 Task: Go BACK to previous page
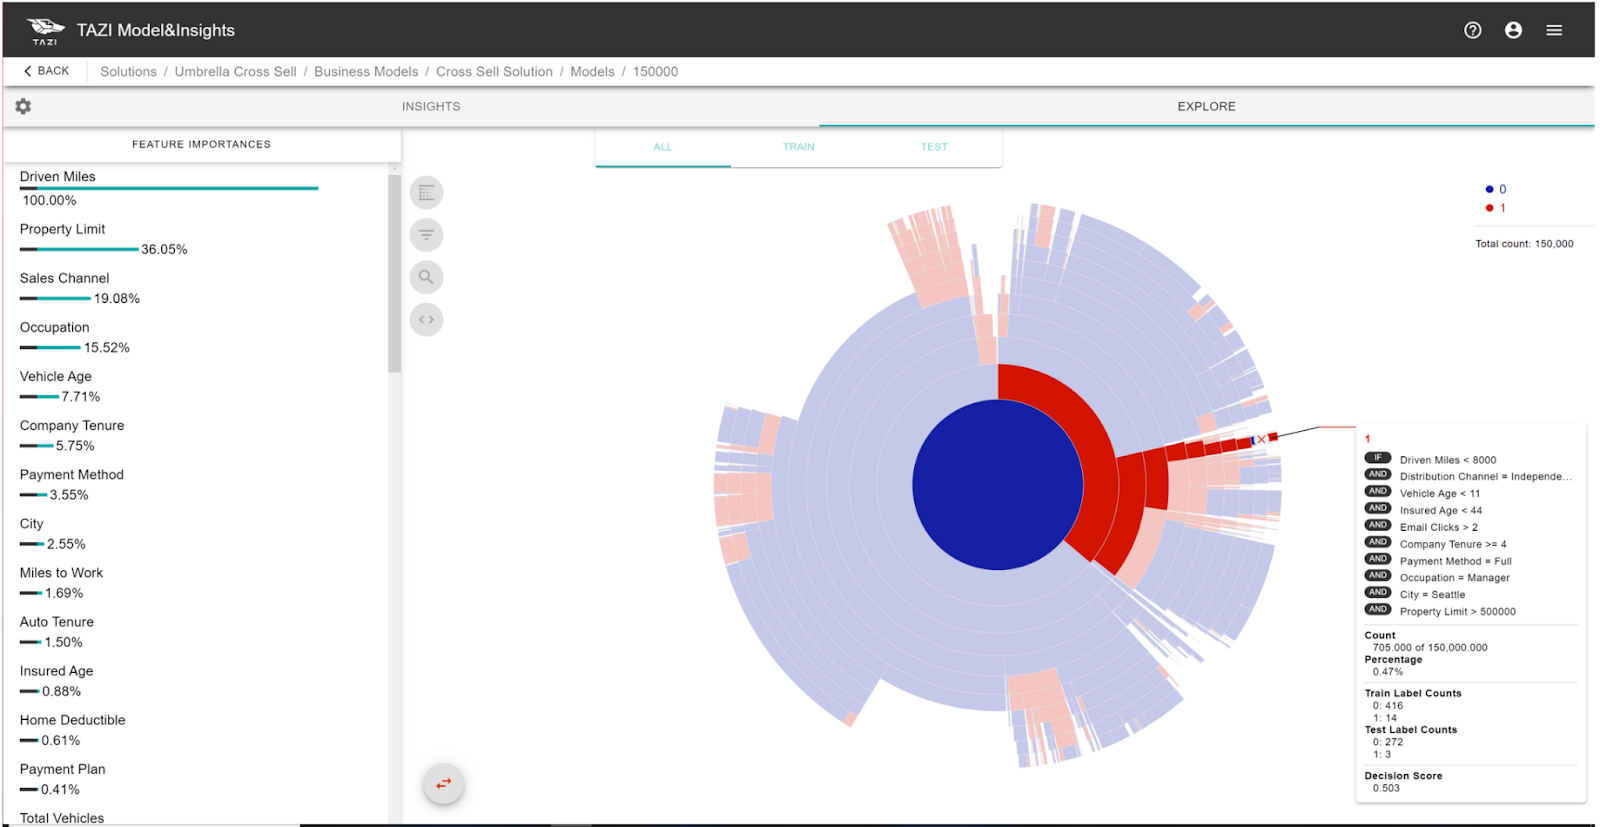(46, 71)
